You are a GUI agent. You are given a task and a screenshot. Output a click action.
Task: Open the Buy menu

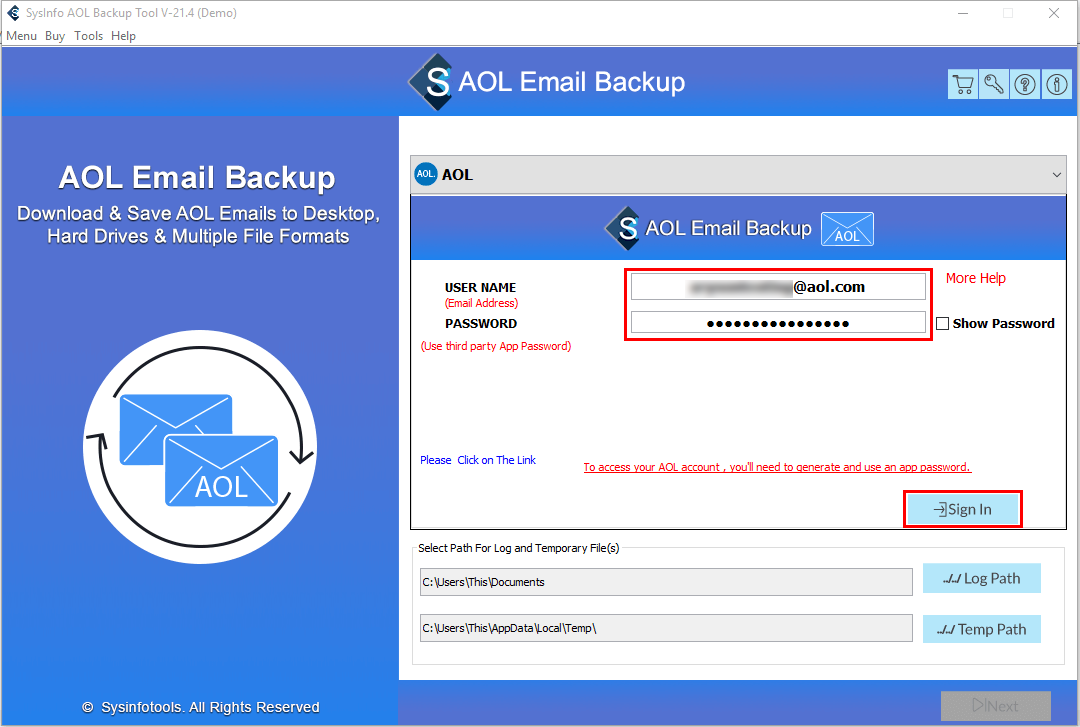tap(55, 36)
